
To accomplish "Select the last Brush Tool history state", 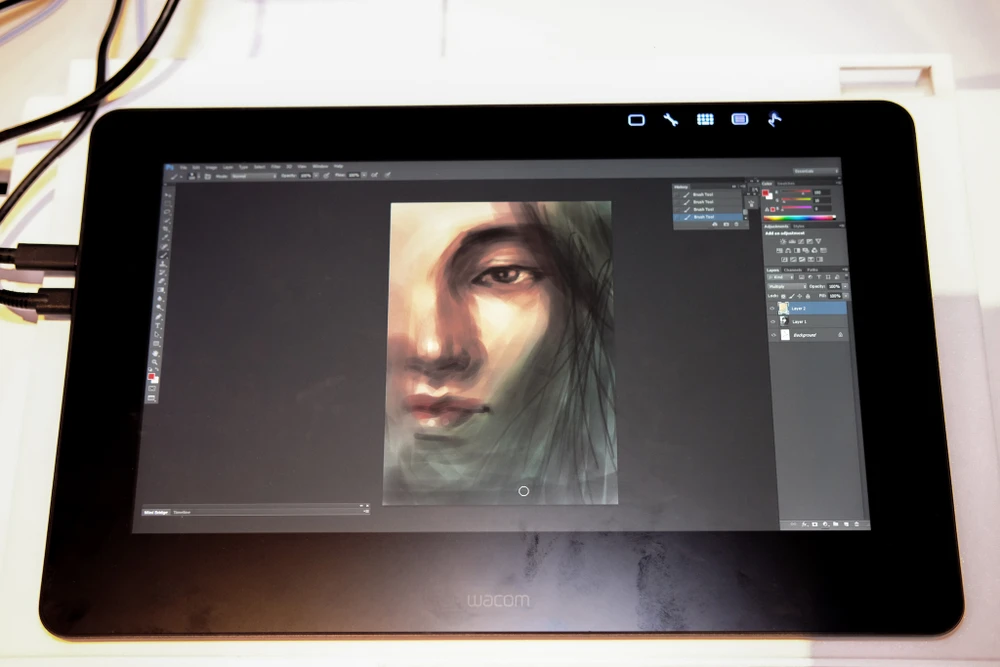I will point(704,216).
